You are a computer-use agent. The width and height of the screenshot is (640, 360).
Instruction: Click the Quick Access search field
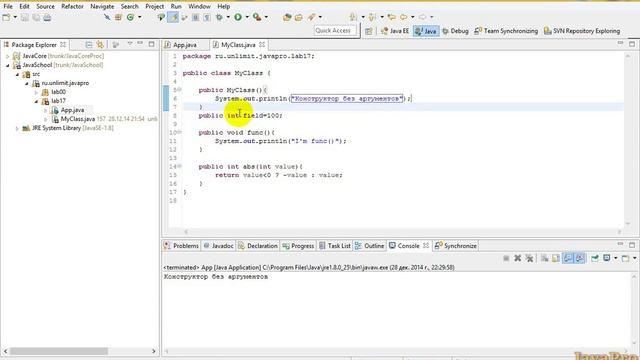pos(336,31)
